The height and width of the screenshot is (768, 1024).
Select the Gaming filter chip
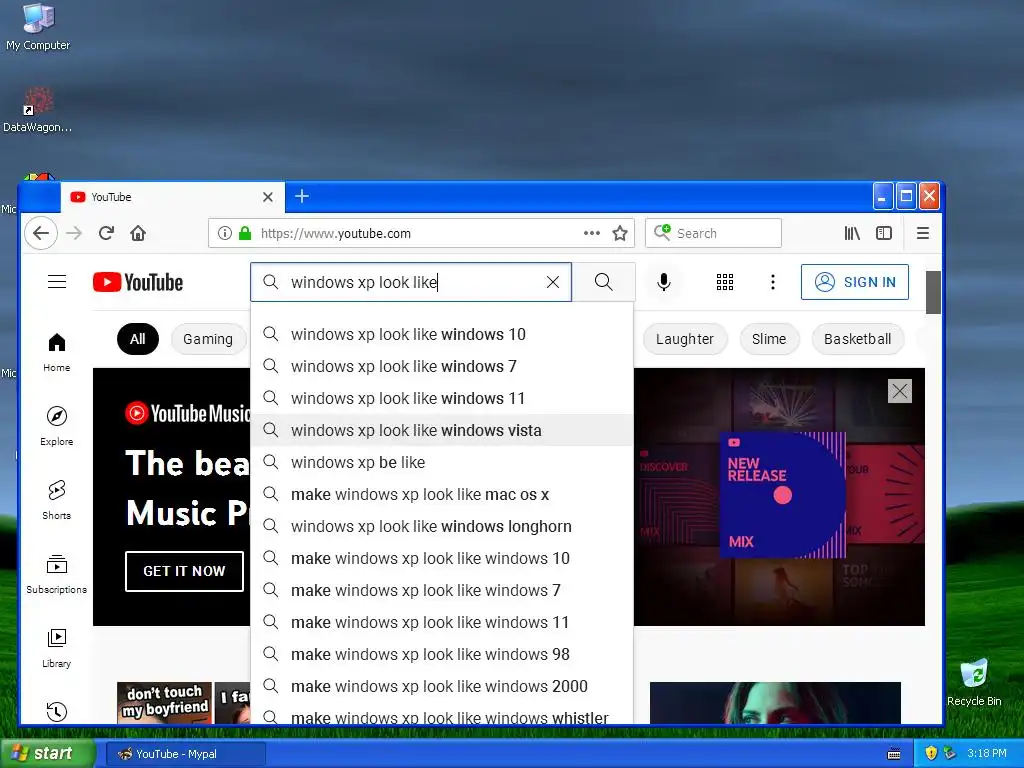click(208, 339)
